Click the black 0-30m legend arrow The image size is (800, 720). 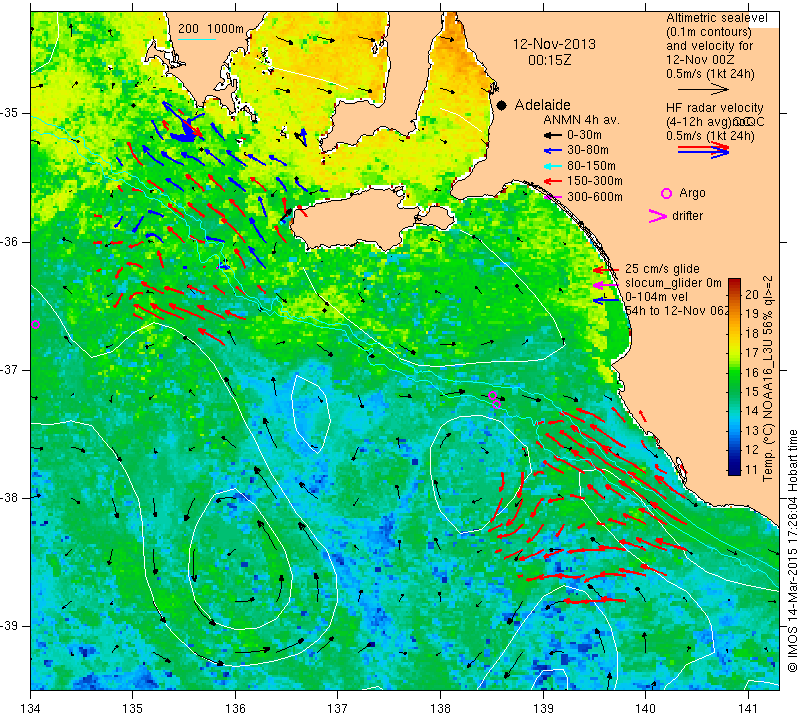click(553, 135)
